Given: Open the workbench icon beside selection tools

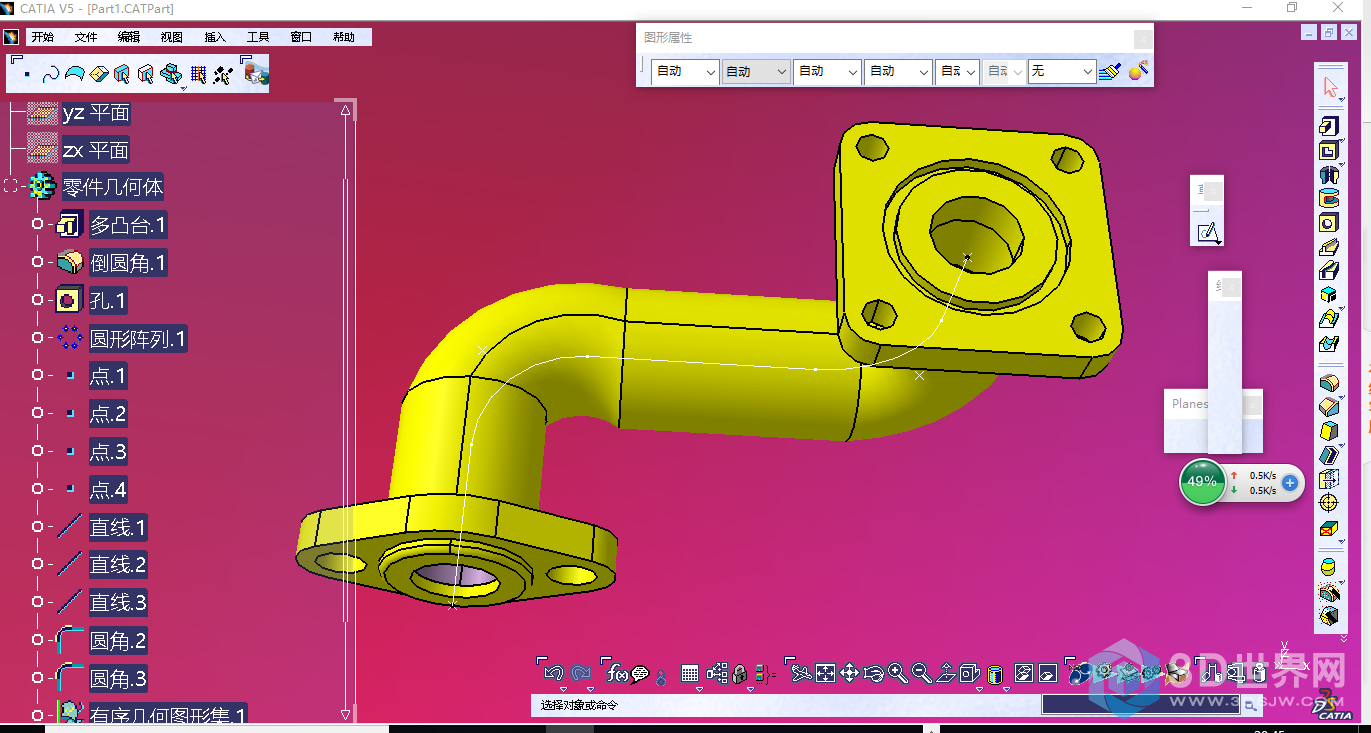Looking at the screenshot, I should point(256,73).
